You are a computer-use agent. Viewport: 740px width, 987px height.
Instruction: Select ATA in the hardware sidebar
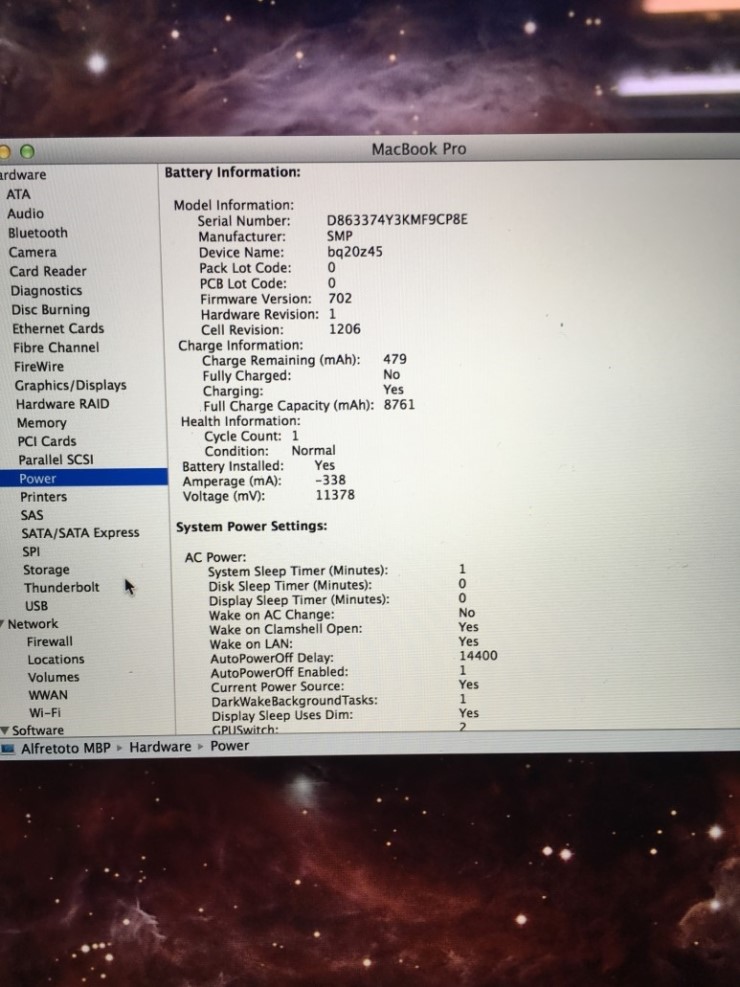click(x=18, y=195)
